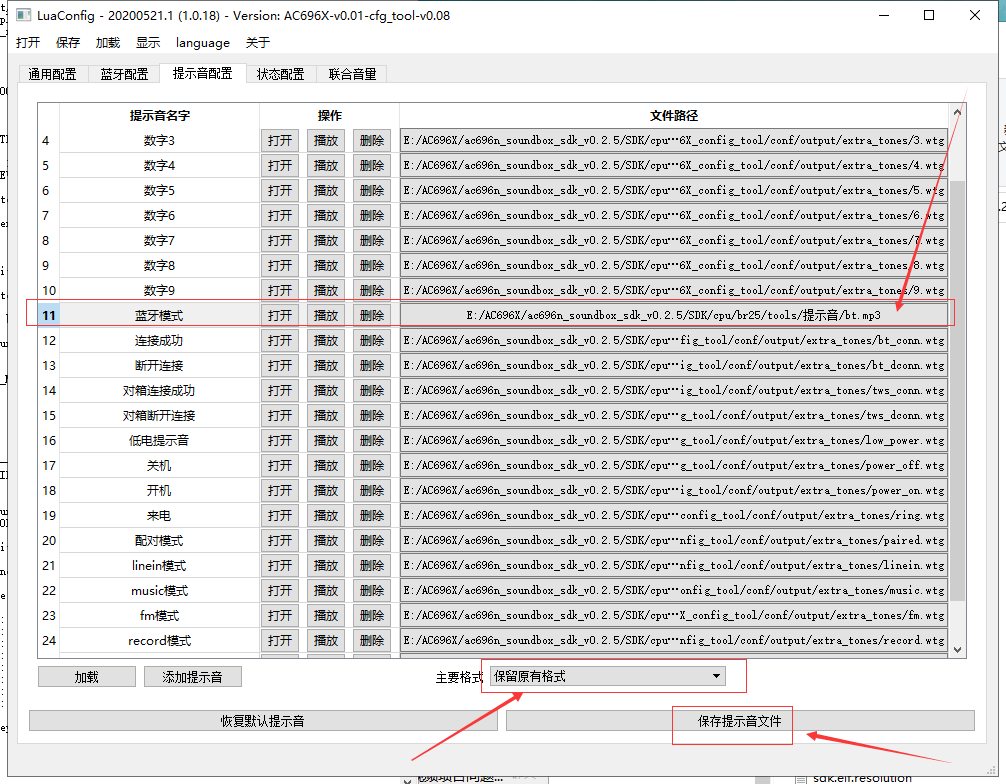
Task: Click 保存提示音文件 button
Action: (740, 720)
